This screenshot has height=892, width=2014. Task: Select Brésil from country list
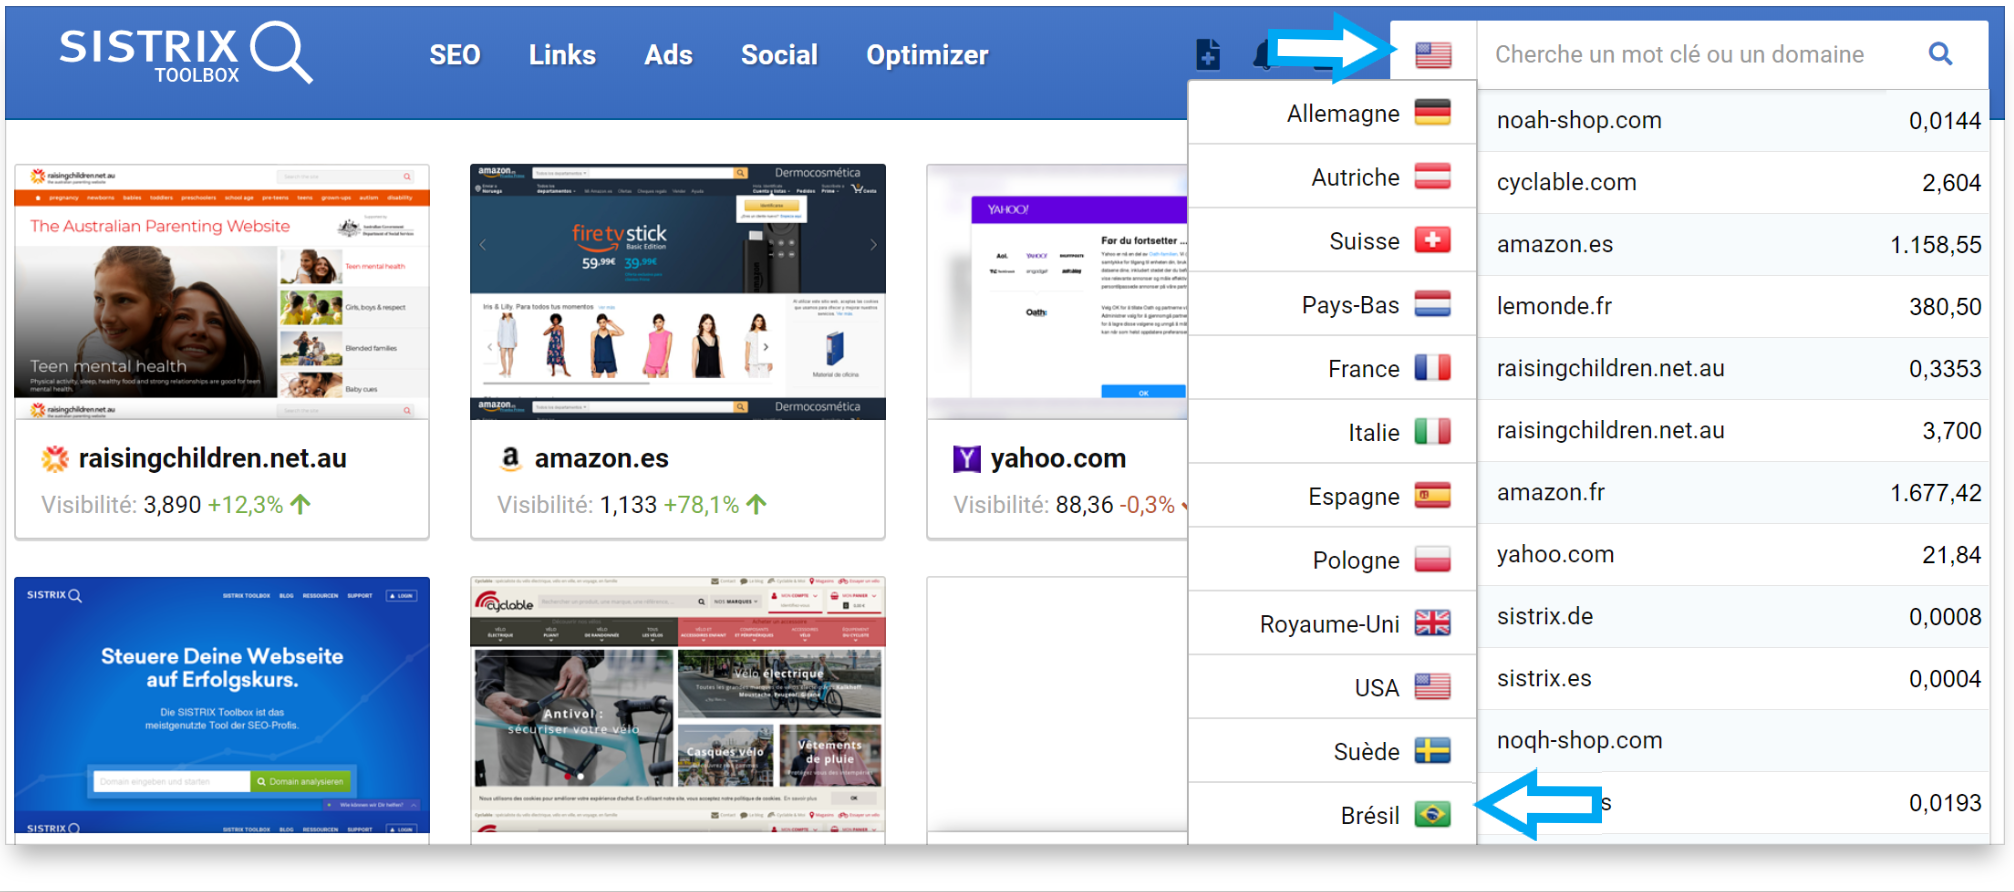tap(1332, 815)
